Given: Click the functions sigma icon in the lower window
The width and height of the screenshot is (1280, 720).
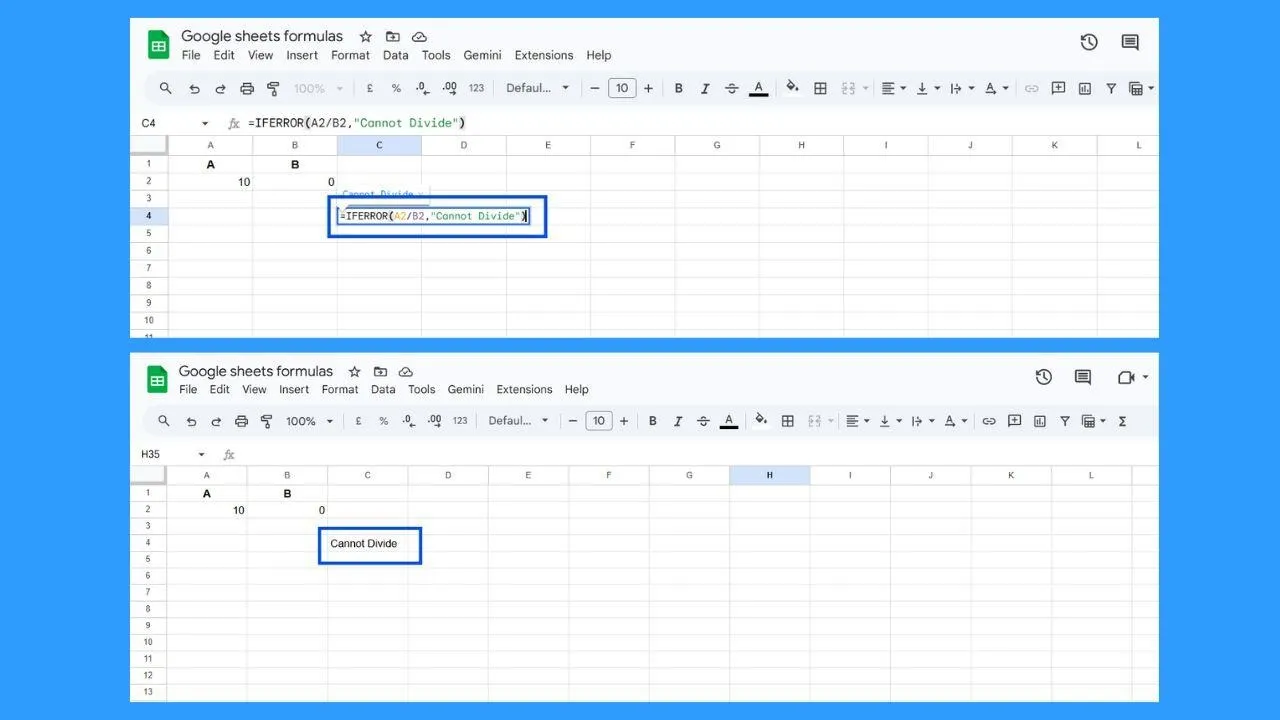Looking at the screenshot, I should pyautogui.click(x=1122, y=421).
